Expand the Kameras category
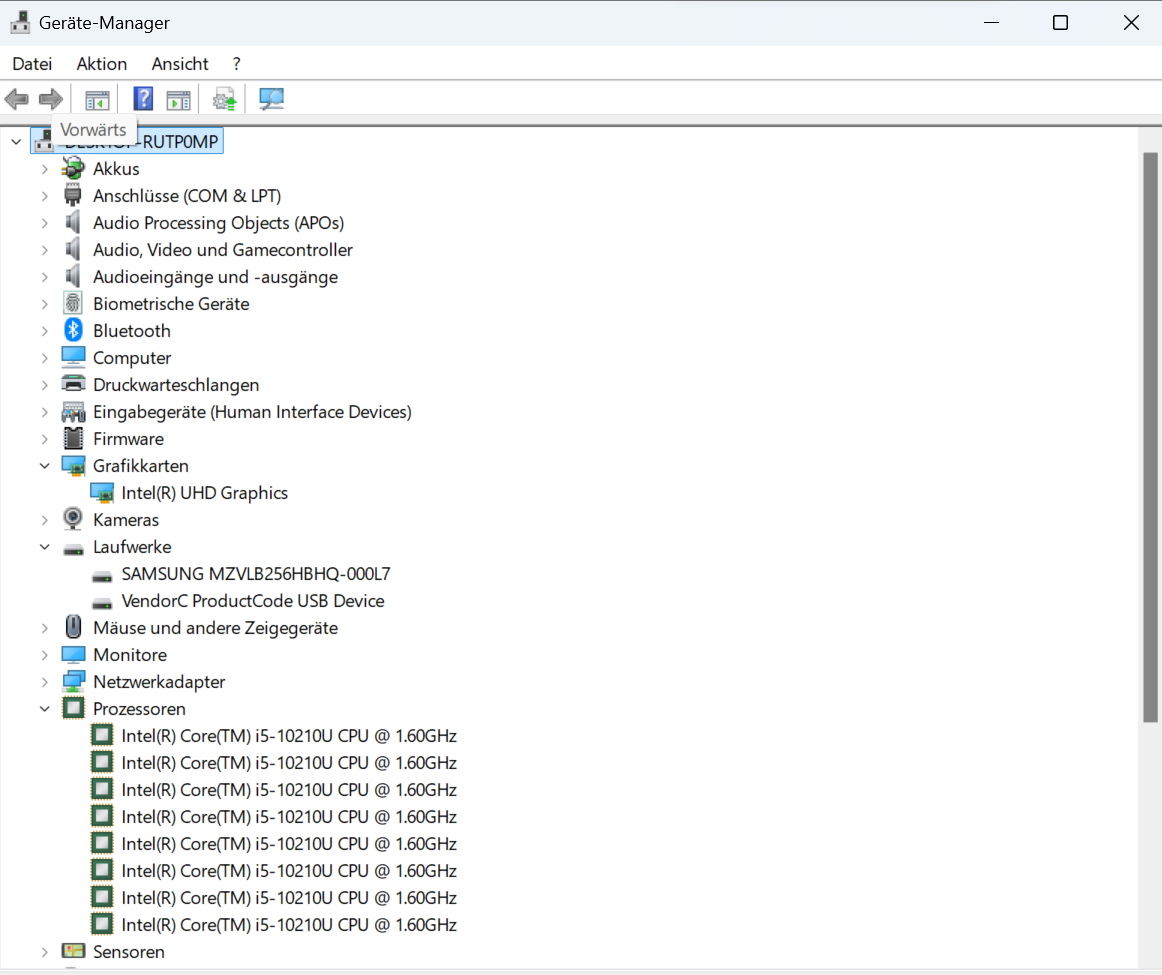 pyautogui.click(x=44, y=520)
